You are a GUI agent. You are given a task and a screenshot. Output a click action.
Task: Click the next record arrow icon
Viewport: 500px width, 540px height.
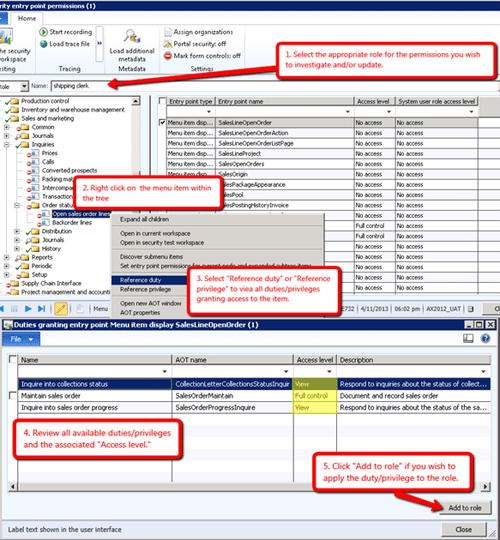[x=28, y=309]
